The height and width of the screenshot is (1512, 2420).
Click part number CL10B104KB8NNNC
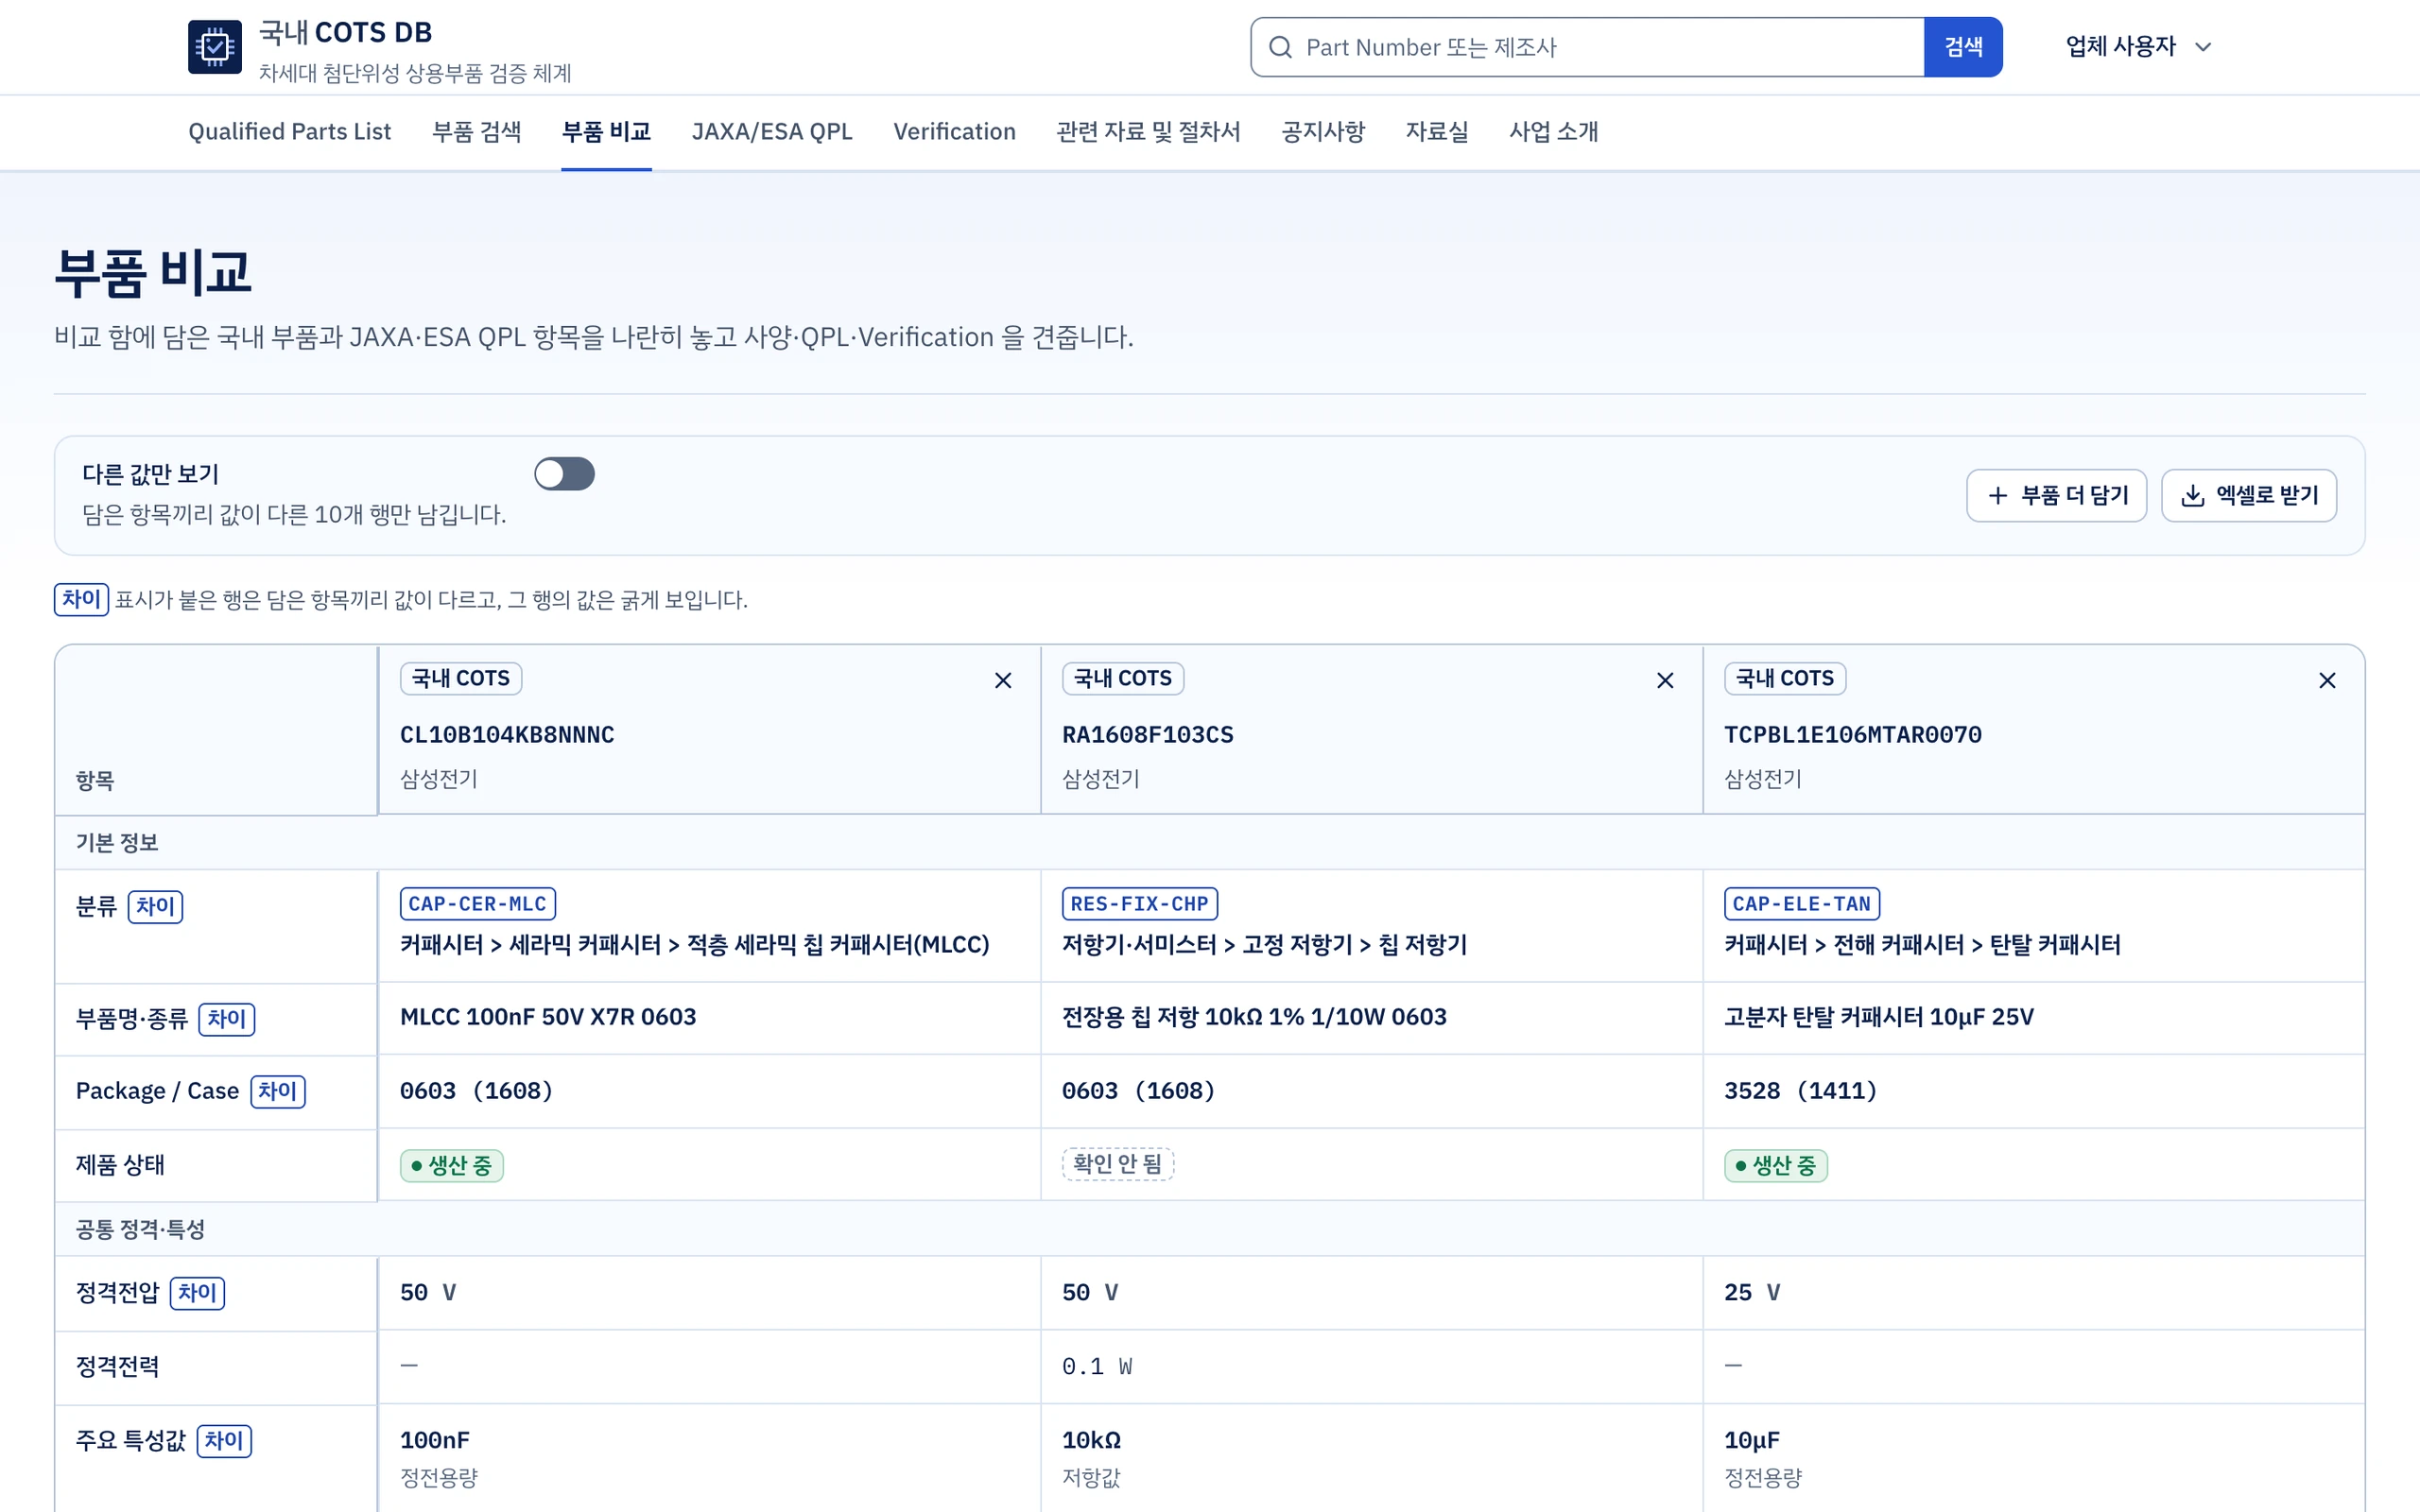(507, 735)
